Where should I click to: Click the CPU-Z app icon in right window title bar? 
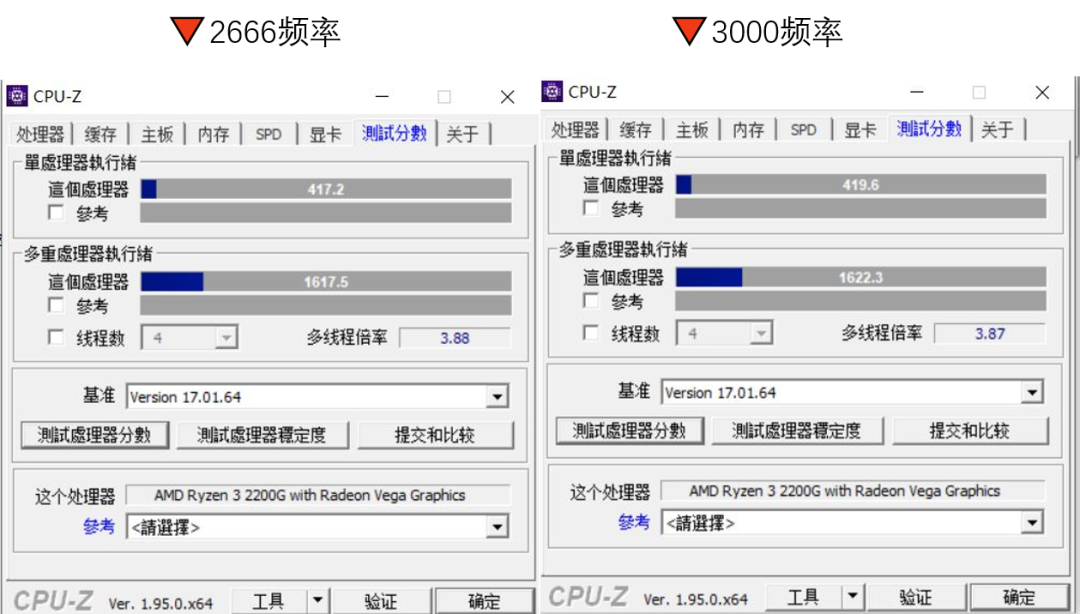tap(552, 91)
